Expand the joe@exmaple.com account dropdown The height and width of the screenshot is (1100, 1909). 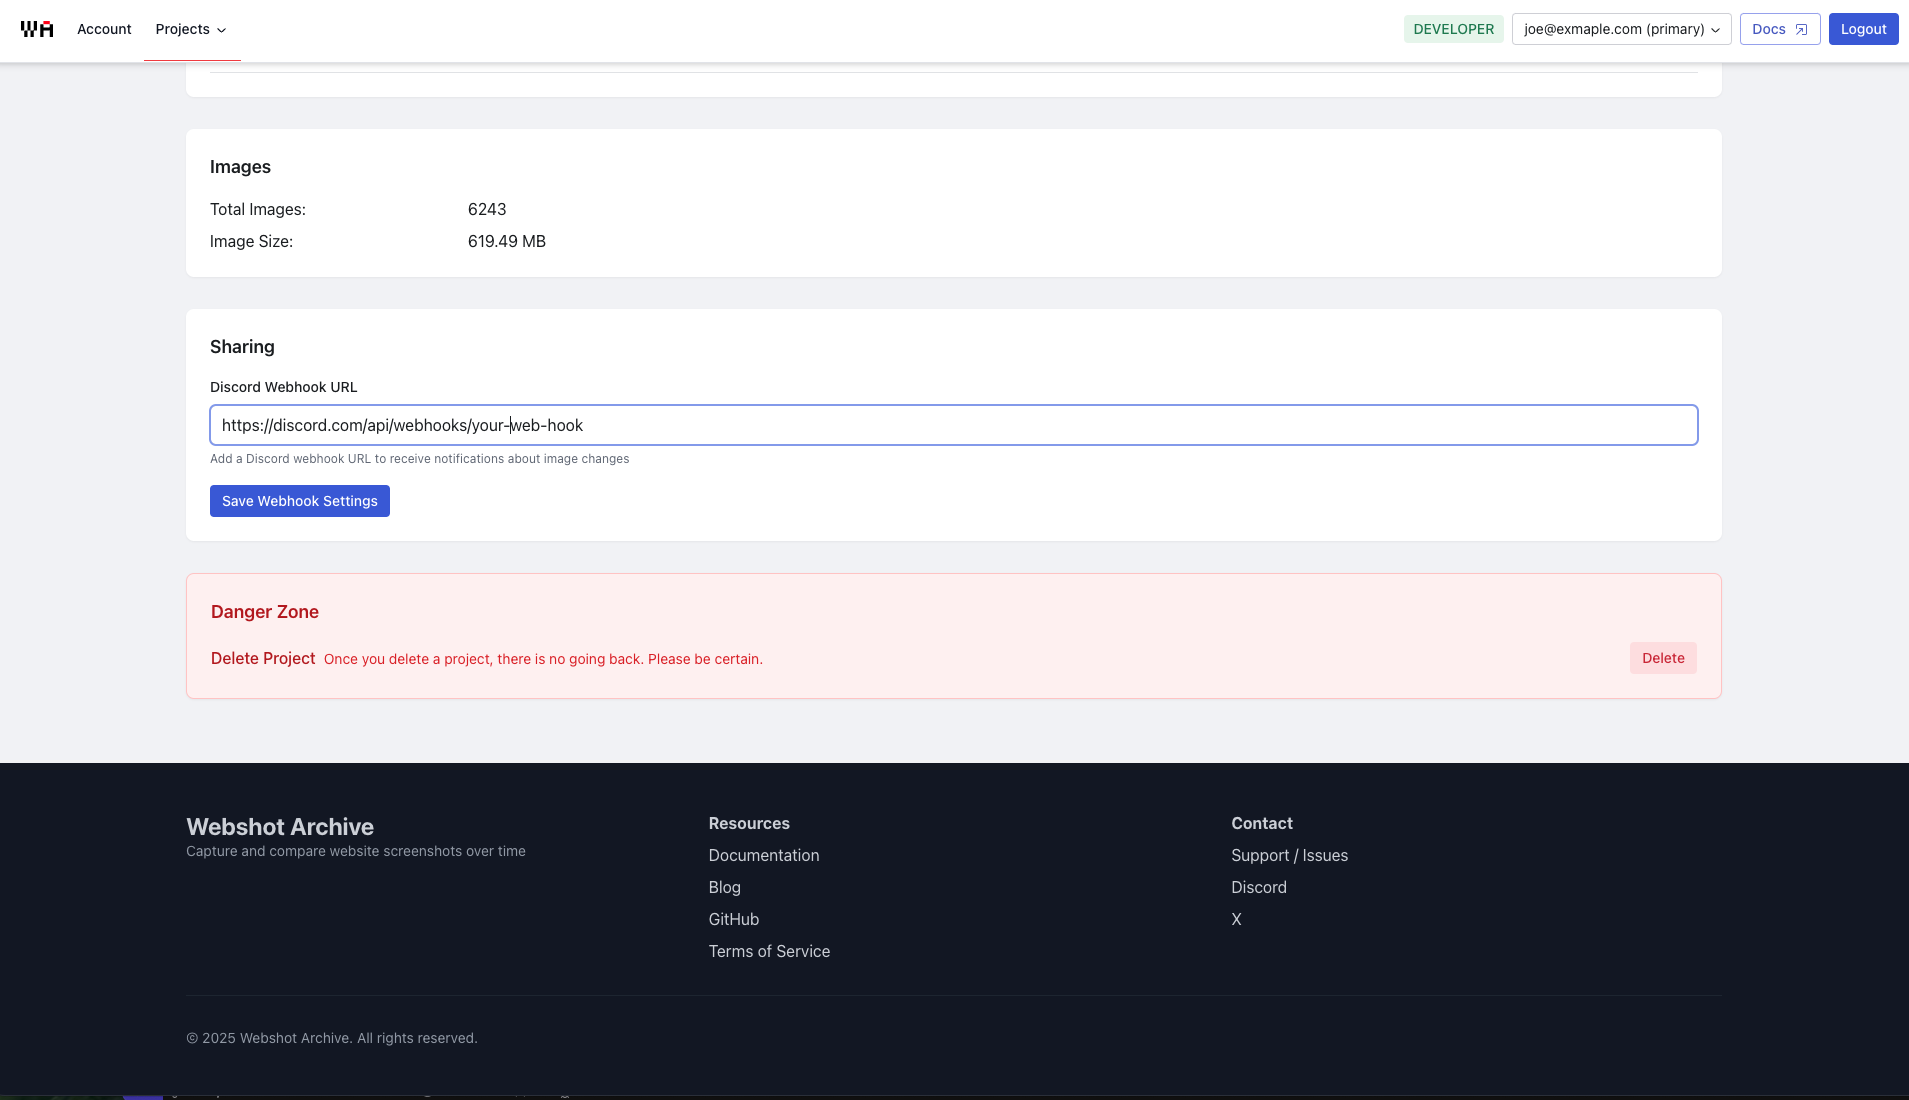[1621, 29]
